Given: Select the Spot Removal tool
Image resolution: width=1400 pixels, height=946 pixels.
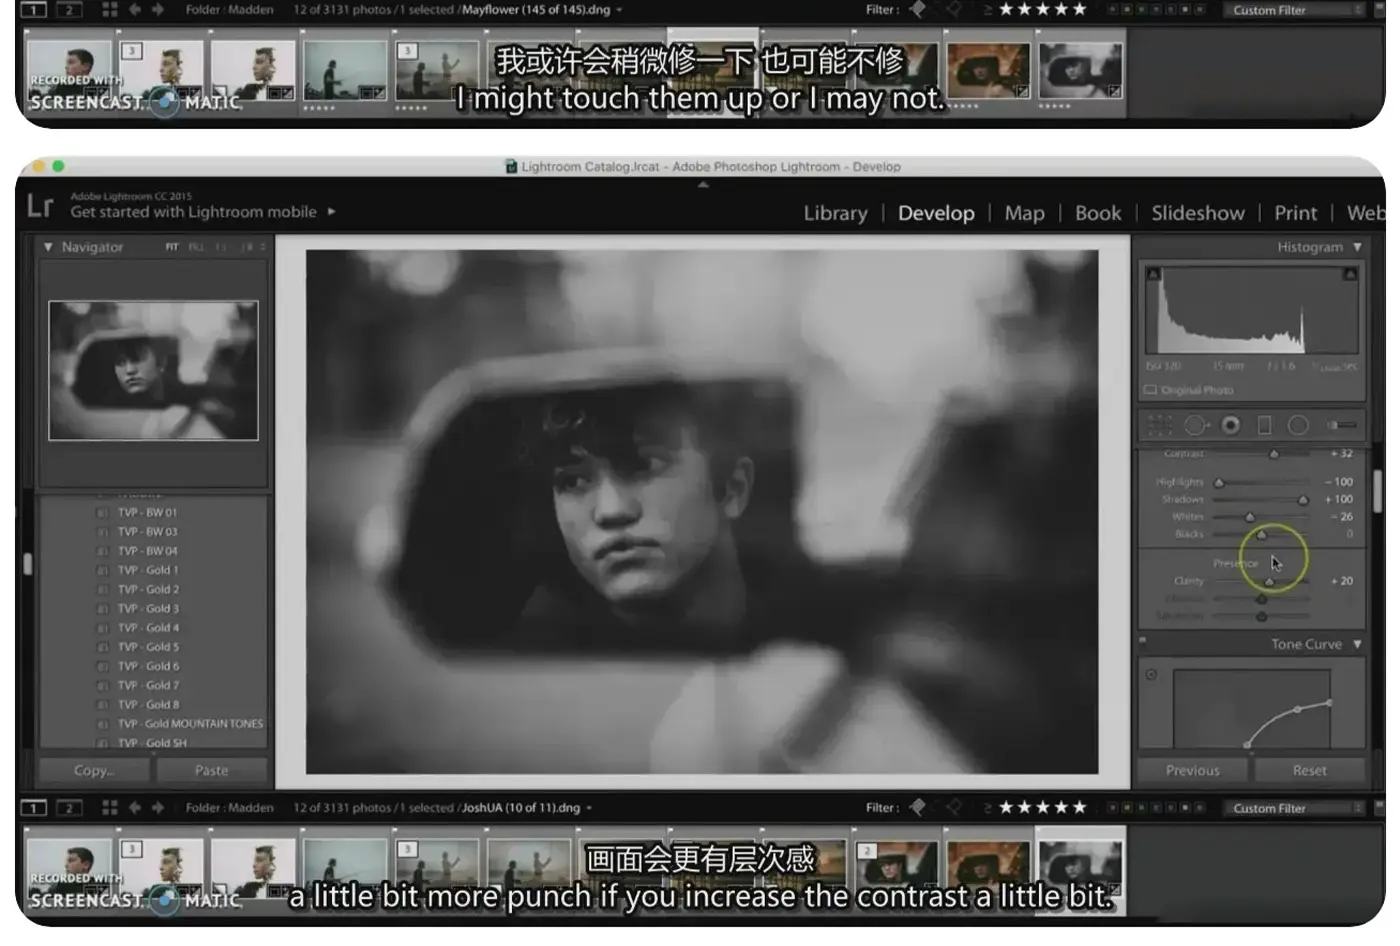Looking at the screenshot, I should [x=1196, y=426].
